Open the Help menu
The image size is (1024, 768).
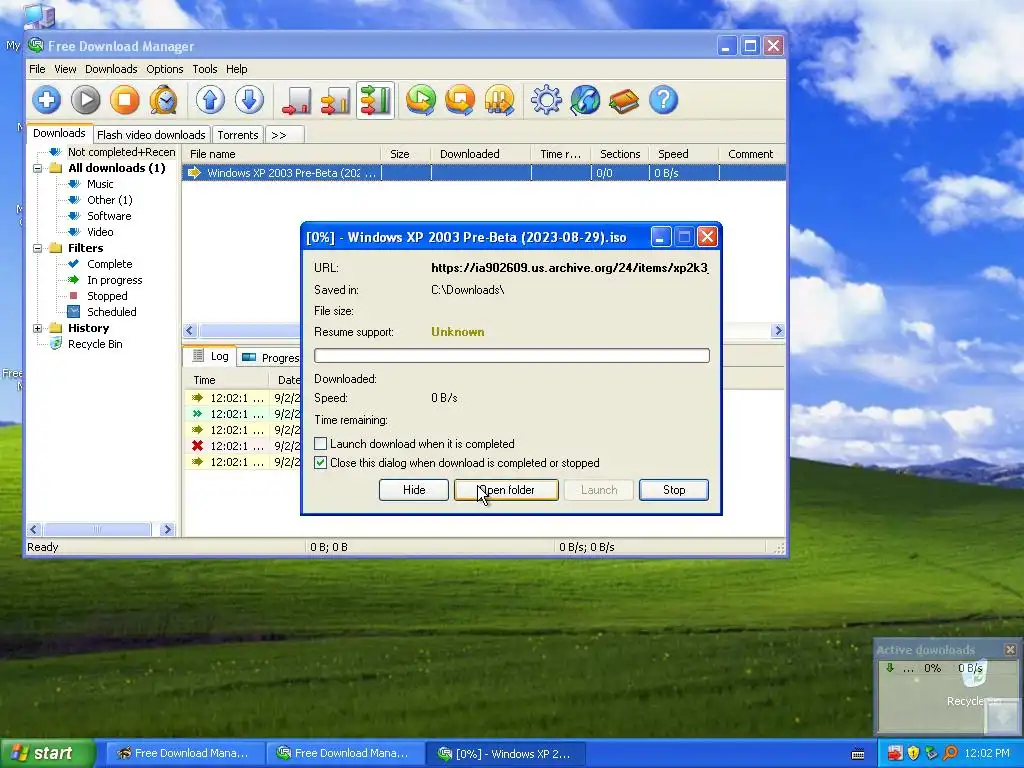pos(236,69)
